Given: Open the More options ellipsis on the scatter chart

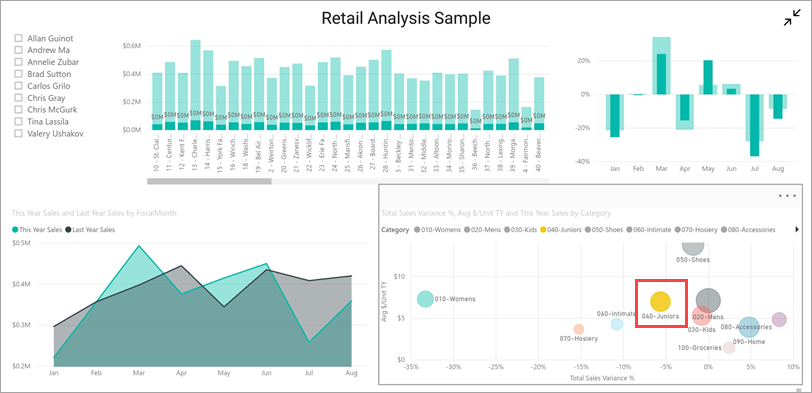Looking at the screenshot, I should (x=787, y=196).
